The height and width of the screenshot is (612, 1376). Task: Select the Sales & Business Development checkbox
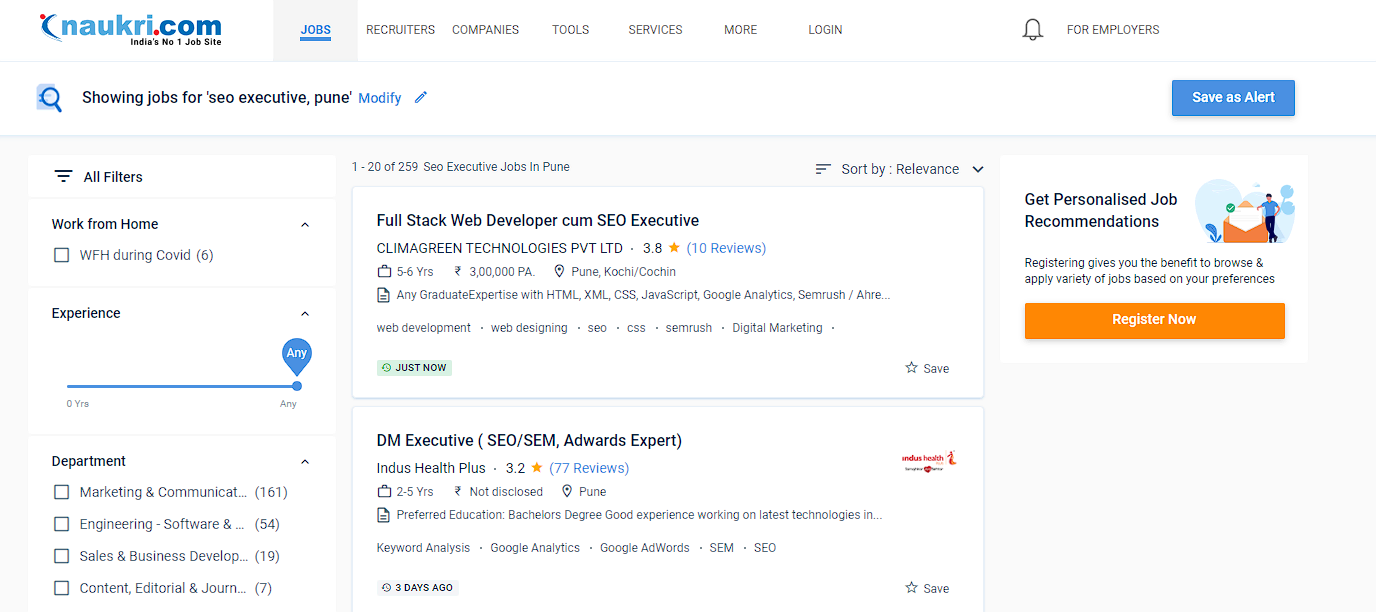coord(62,556)
